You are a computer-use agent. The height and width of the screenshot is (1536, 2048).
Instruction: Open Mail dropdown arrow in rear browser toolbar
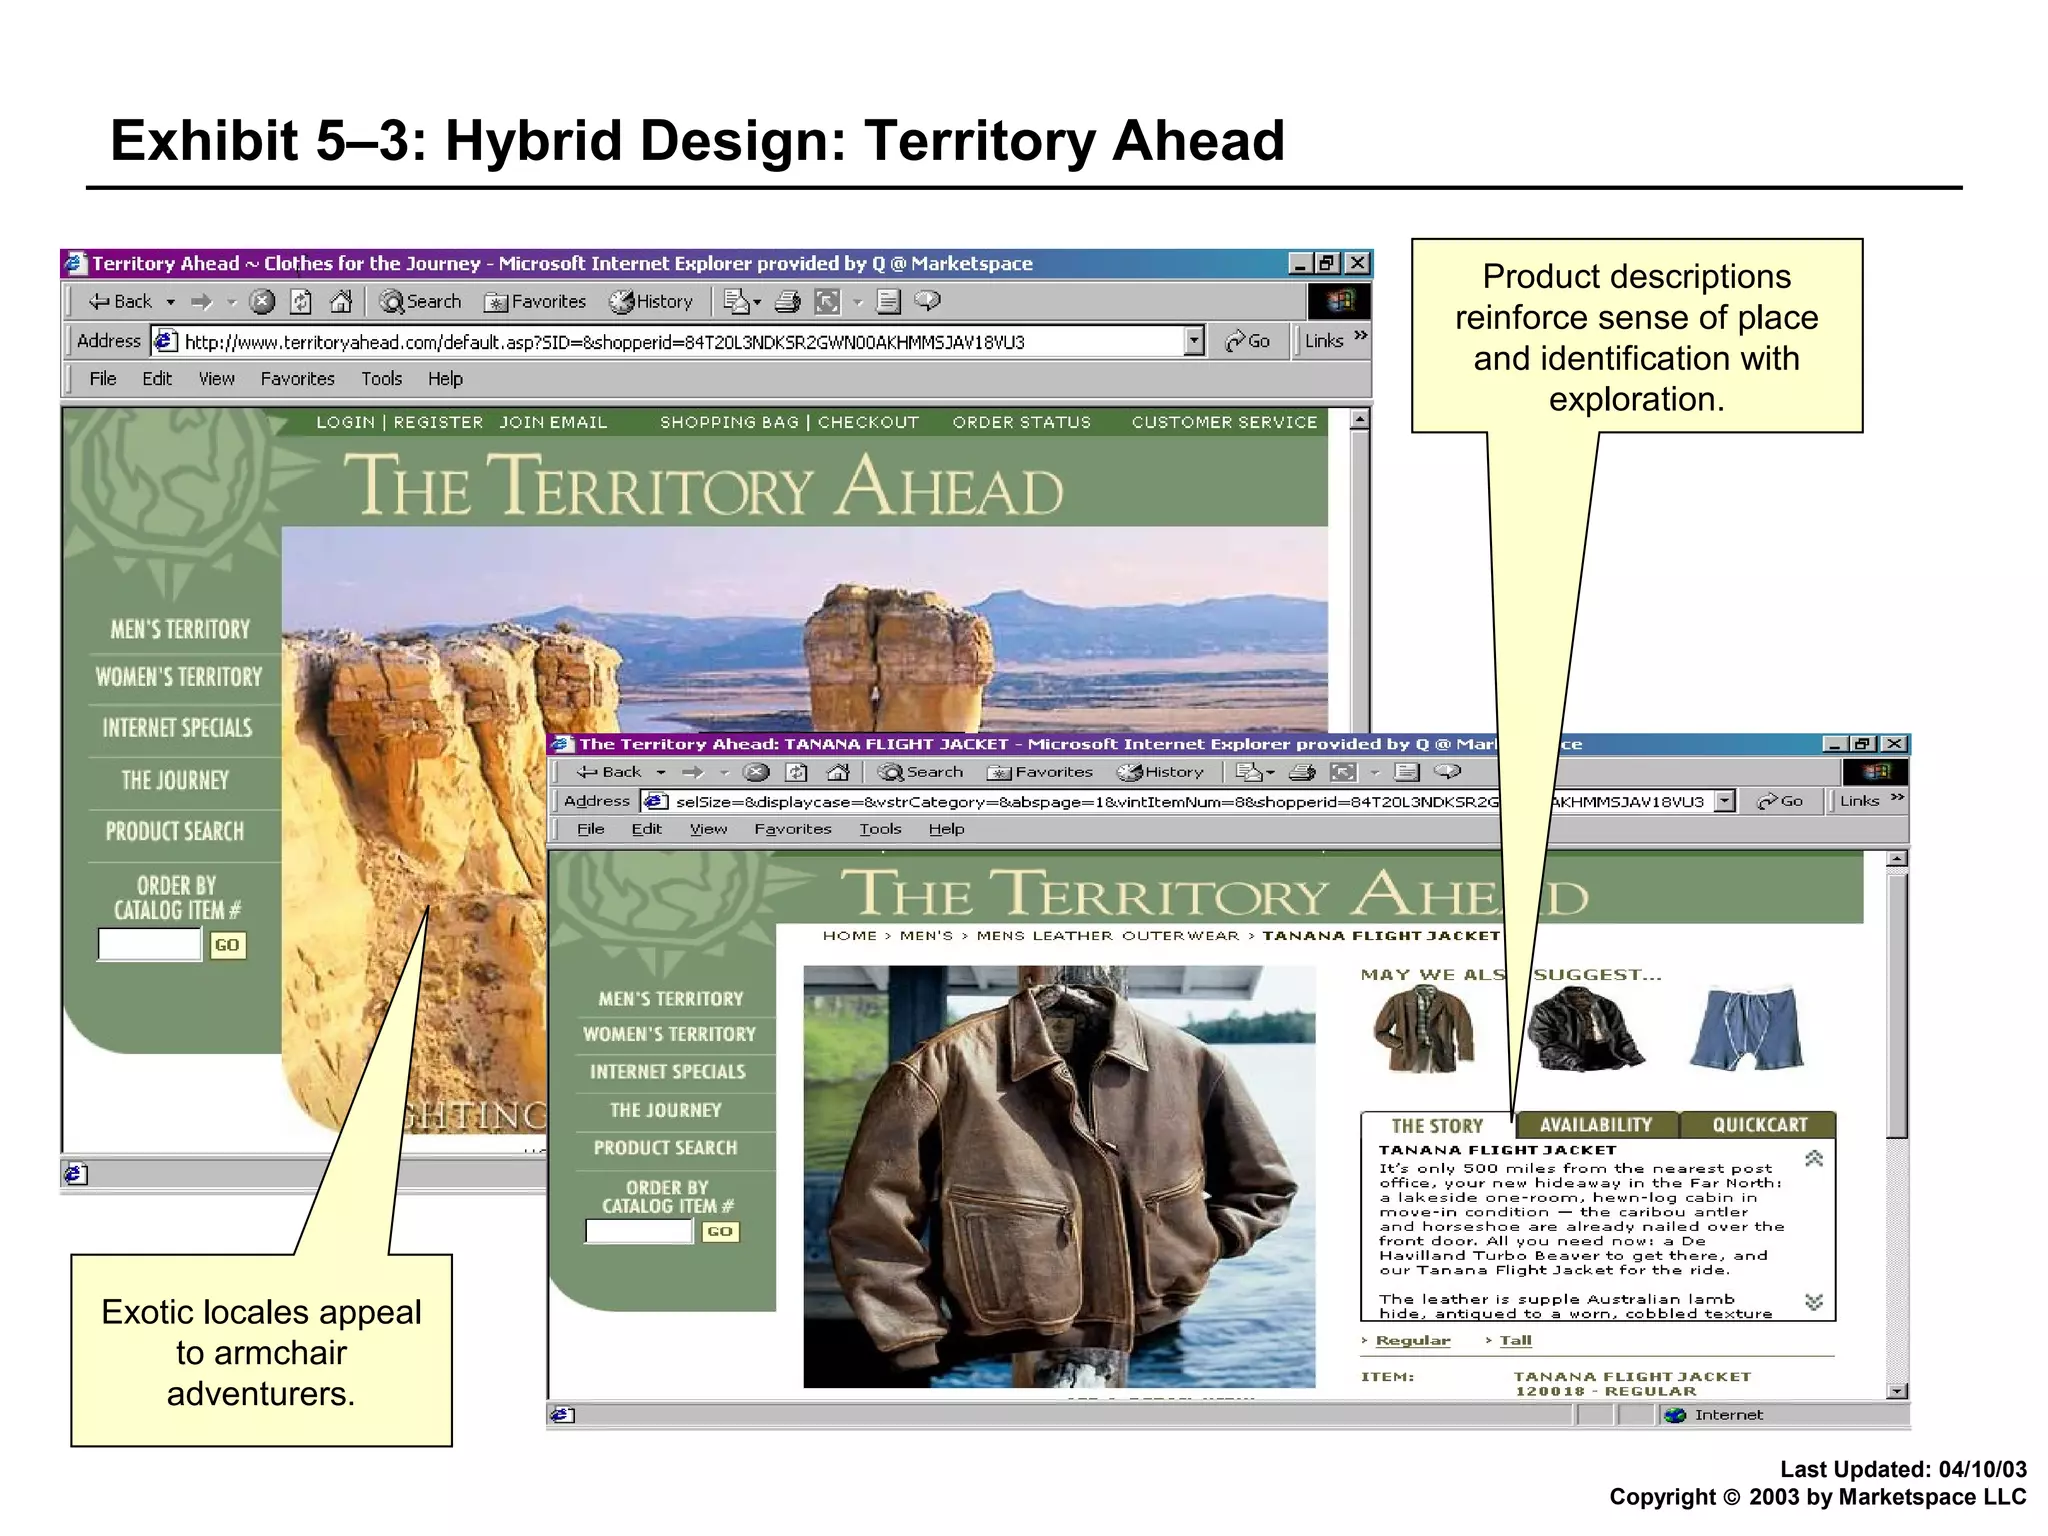[x=757, y=302]
